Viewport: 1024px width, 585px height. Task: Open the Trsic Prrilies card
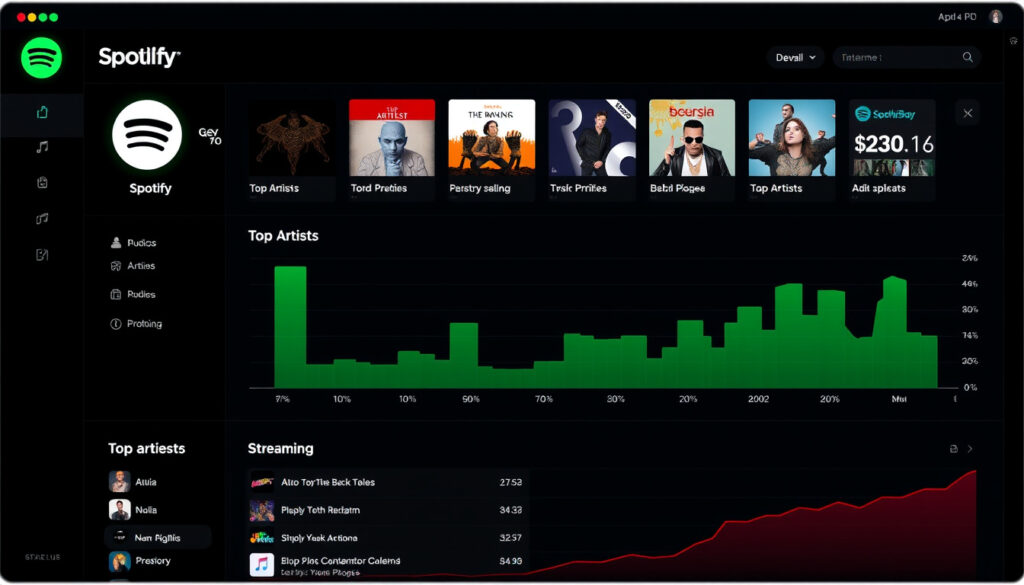[x=592, y=150]
